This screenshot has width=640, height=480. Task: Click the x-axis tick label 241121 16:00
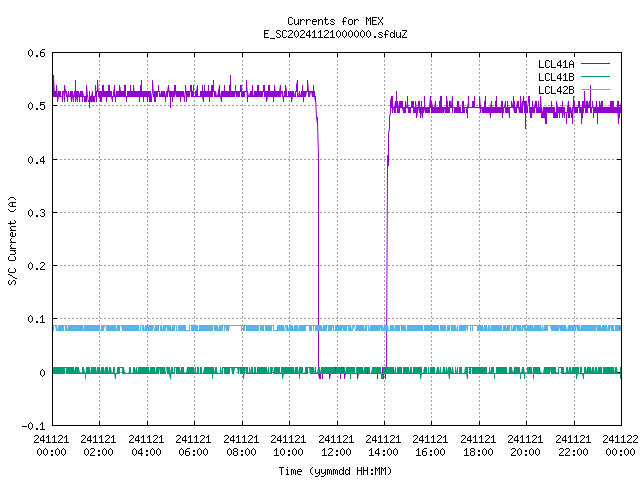(x=430, y=446)
